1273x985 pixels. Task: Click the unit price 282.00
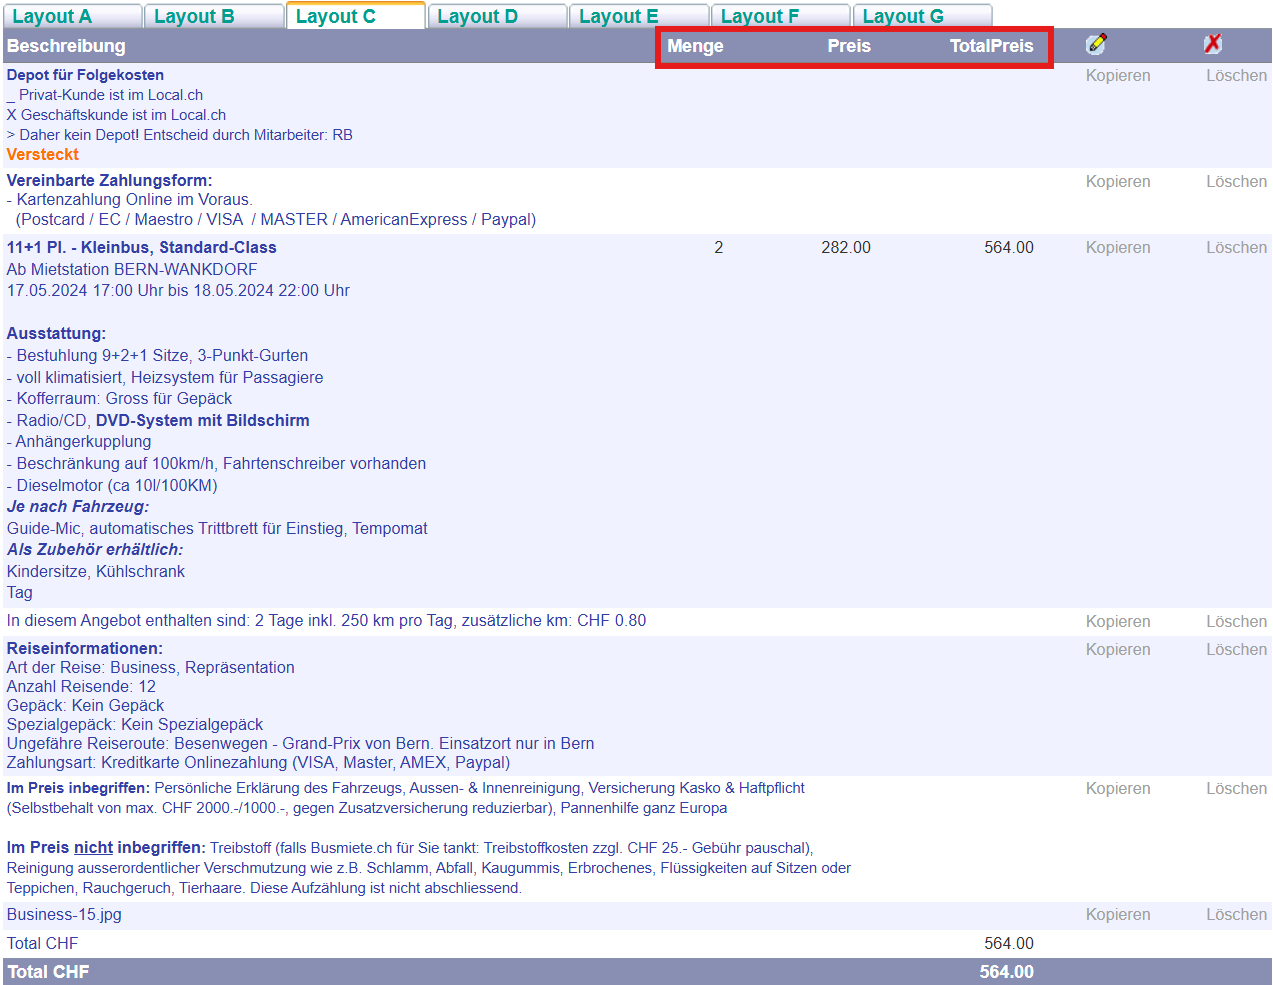846,248
